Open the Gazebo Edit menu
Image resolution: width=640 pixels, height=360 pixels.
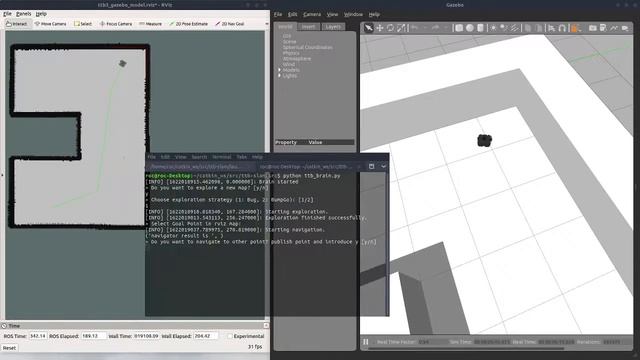[293, 14]
